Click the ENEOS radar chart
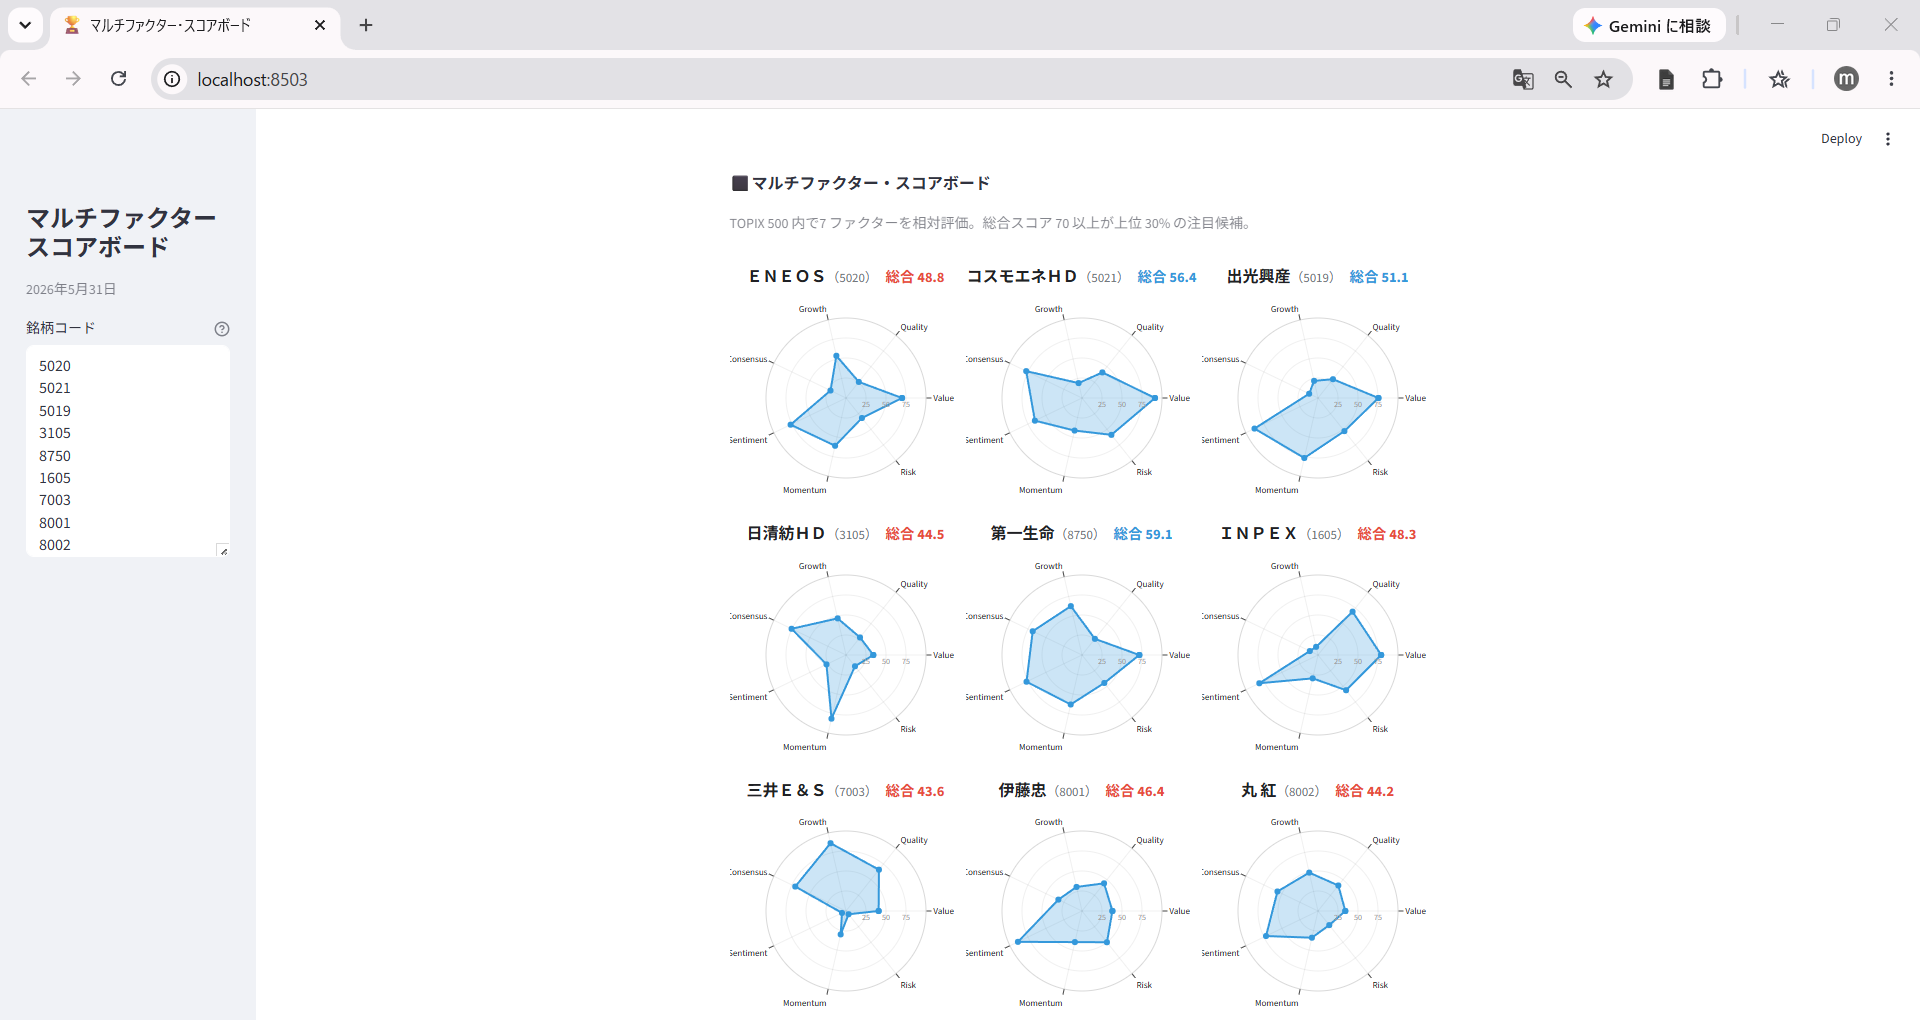The image size is (1920, 1020). point(845,398)
